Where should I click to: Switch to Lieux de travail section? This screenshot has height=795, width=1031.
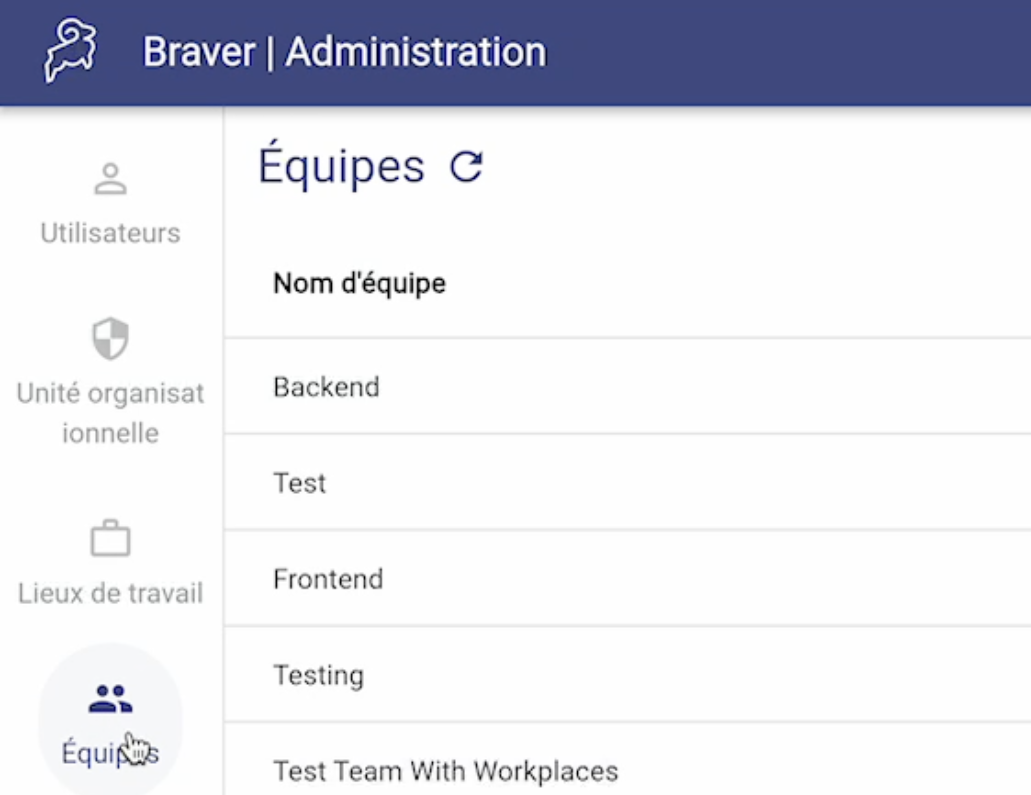(110, 593)
